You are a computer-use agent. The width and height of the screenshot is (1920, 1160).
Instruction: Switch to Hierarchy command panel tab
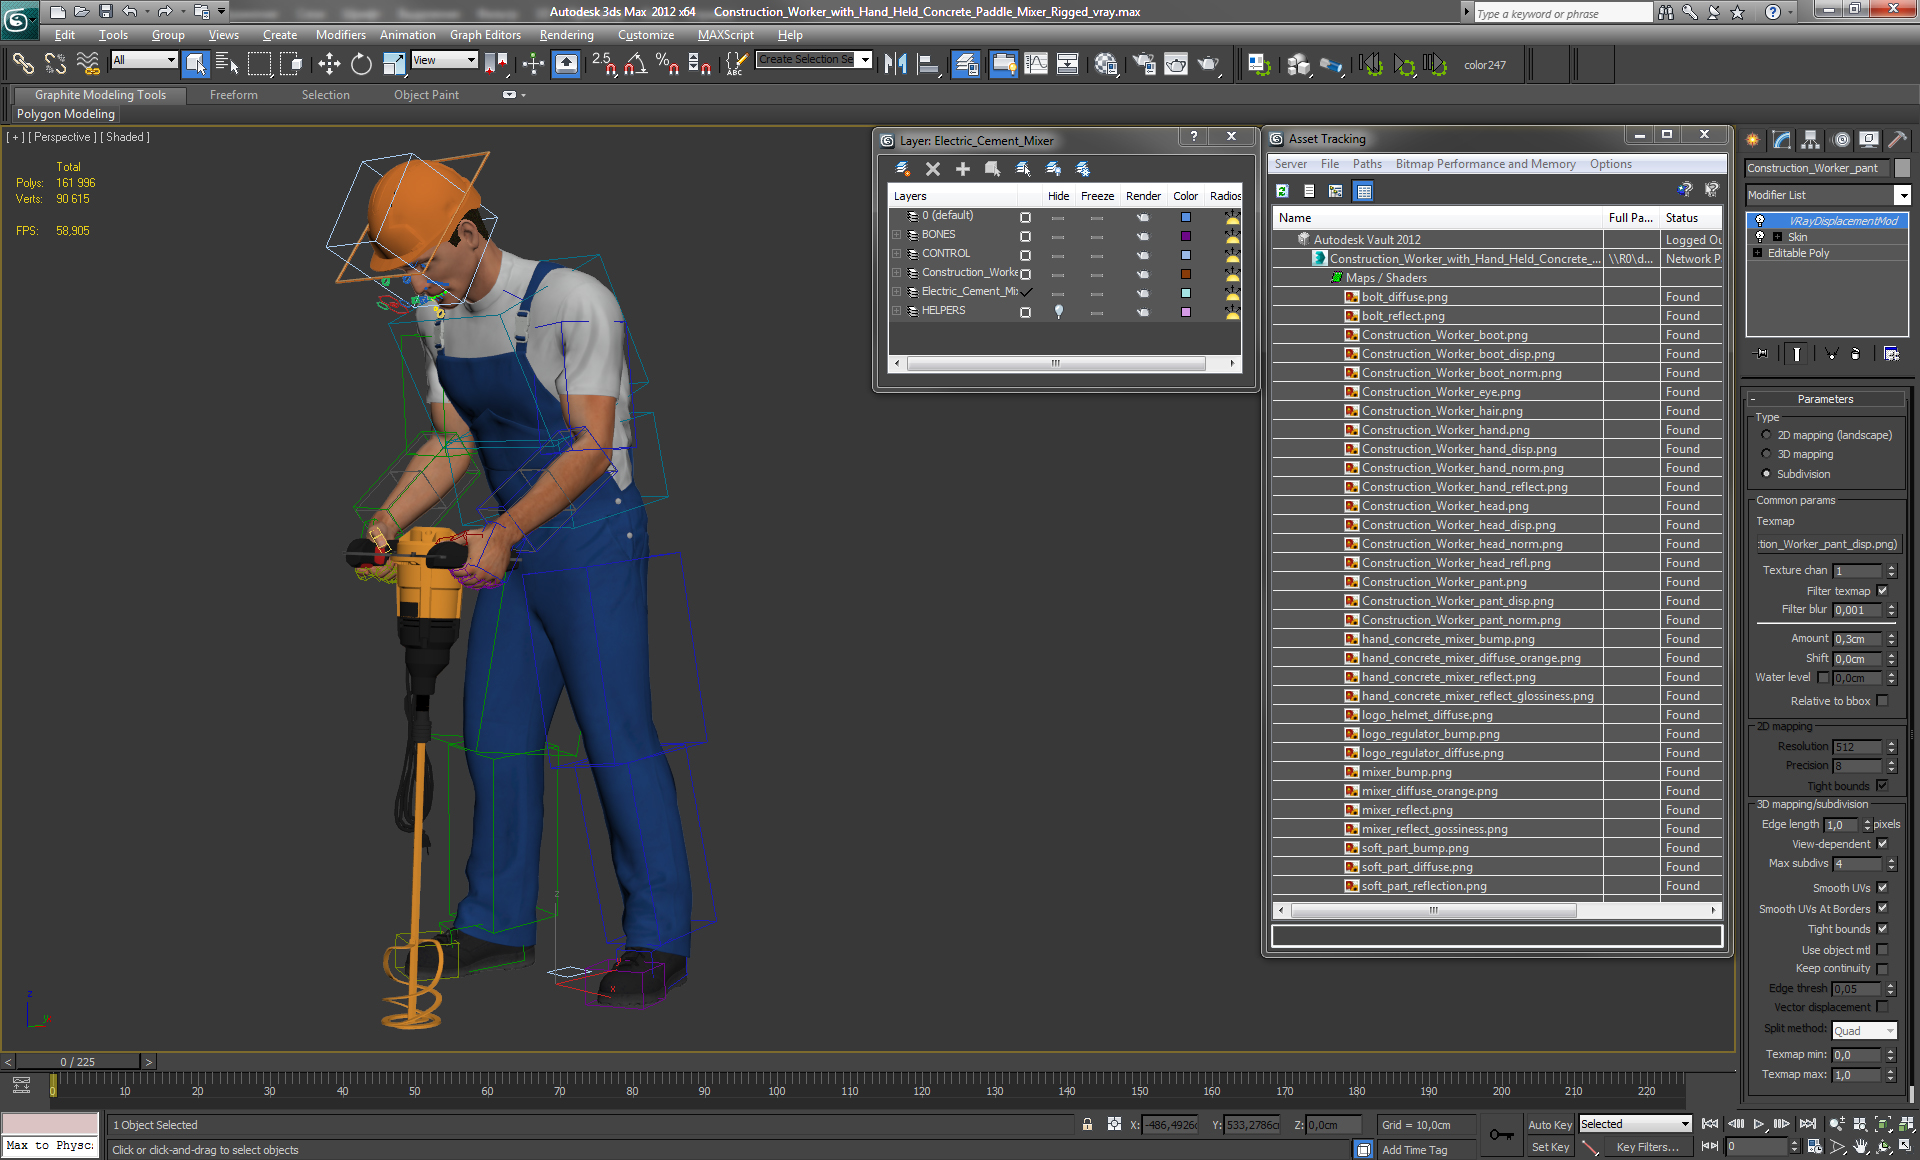[x=1811, y=140]
